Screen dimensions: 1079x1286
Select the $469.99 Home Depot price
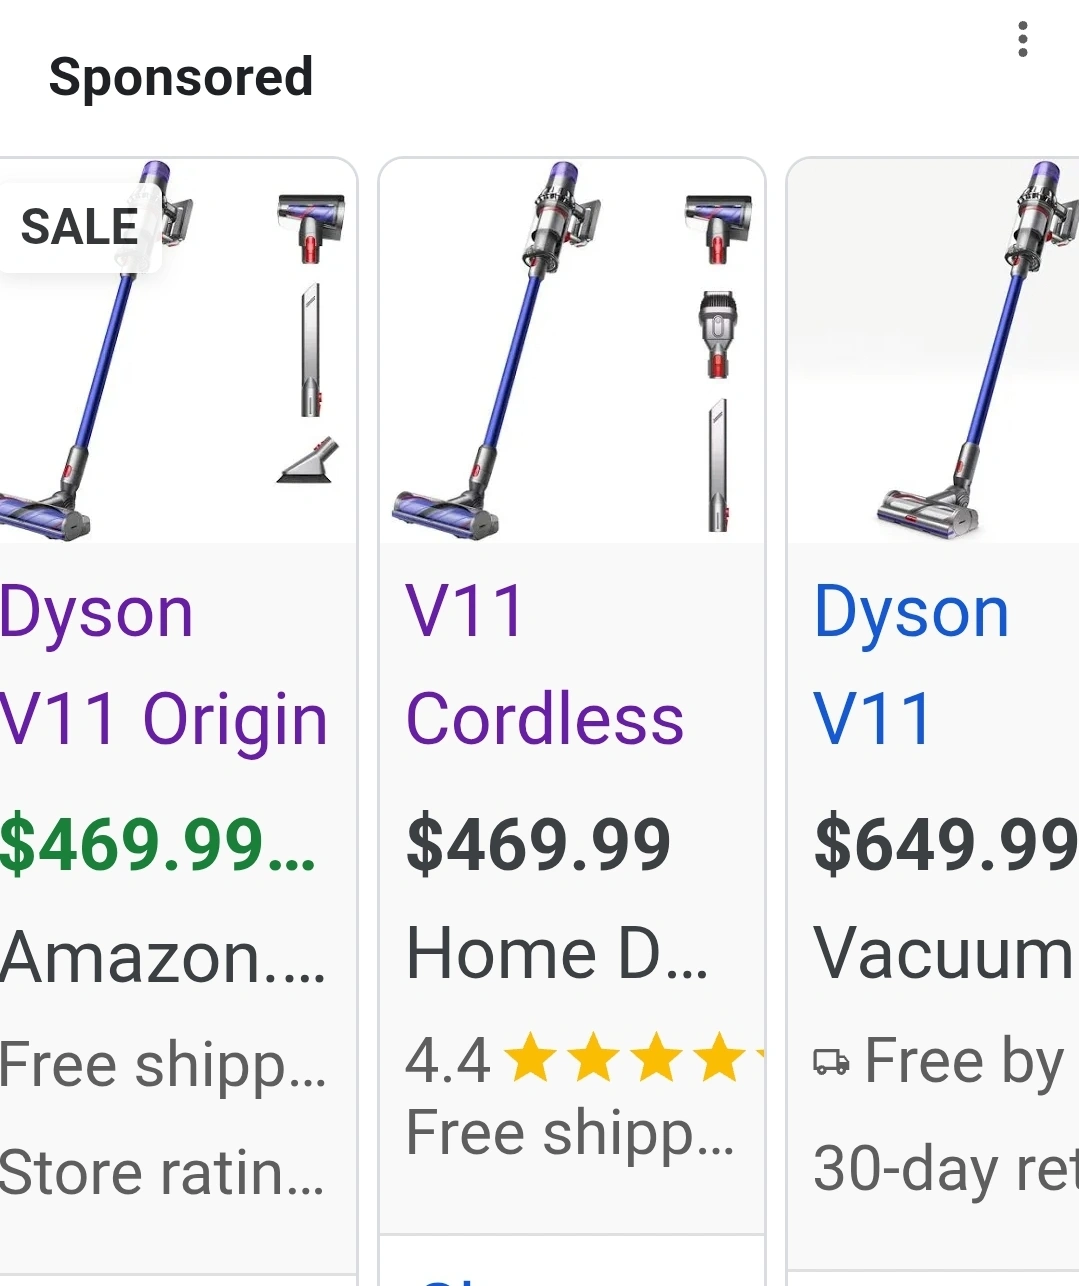[x=538, y=845]
